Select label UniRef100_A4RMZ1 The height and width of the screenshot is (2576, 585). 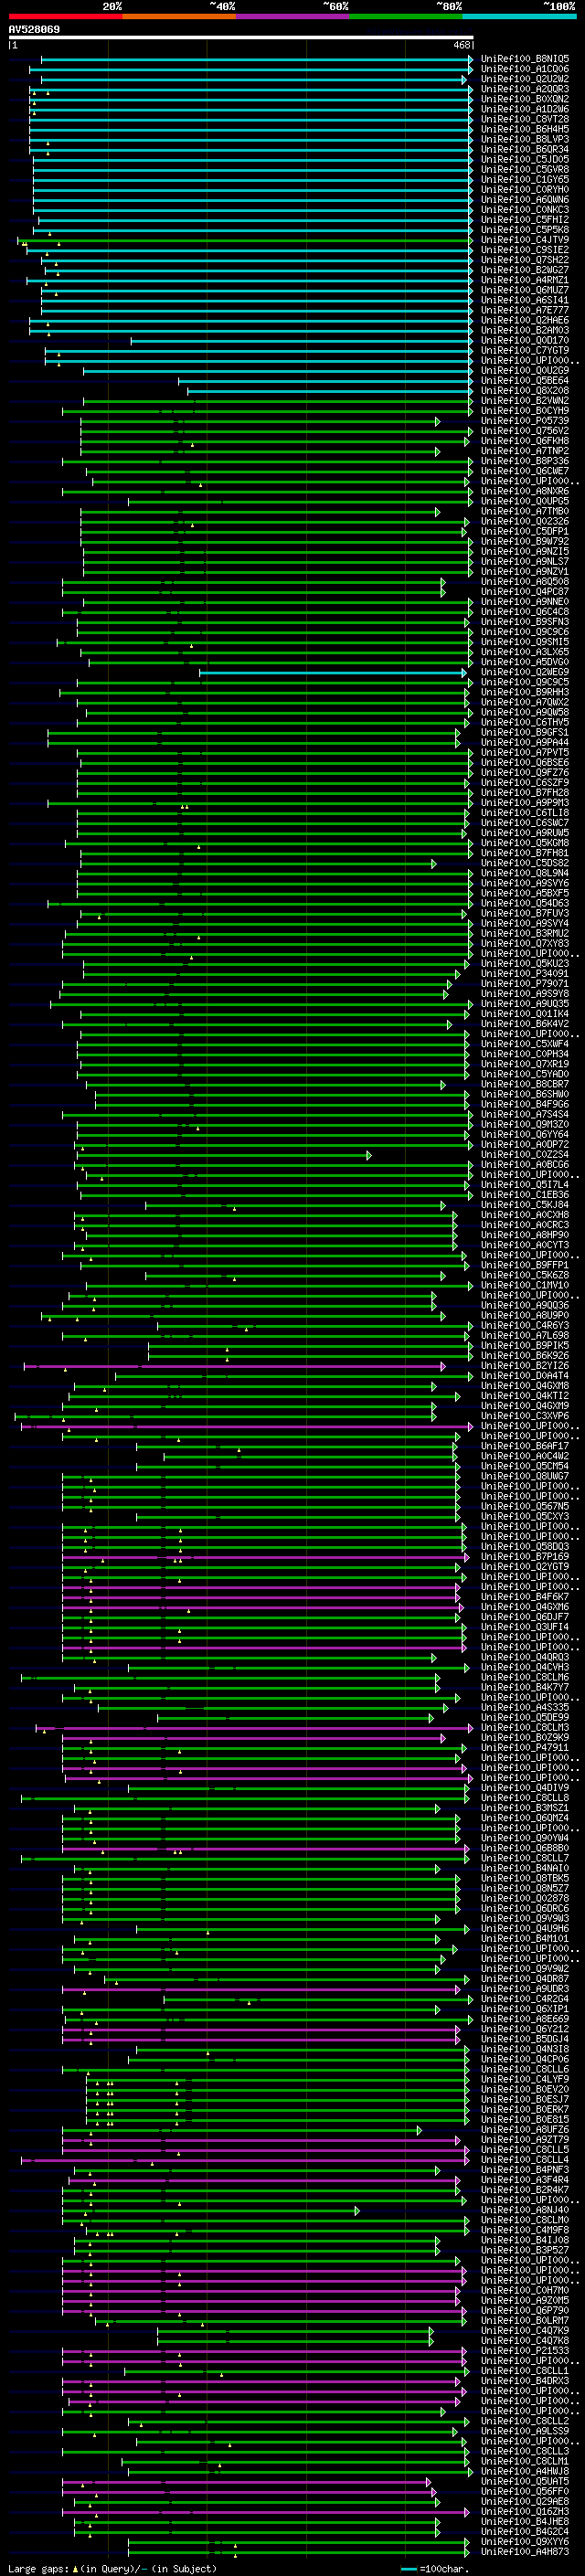tap(525, 280)
